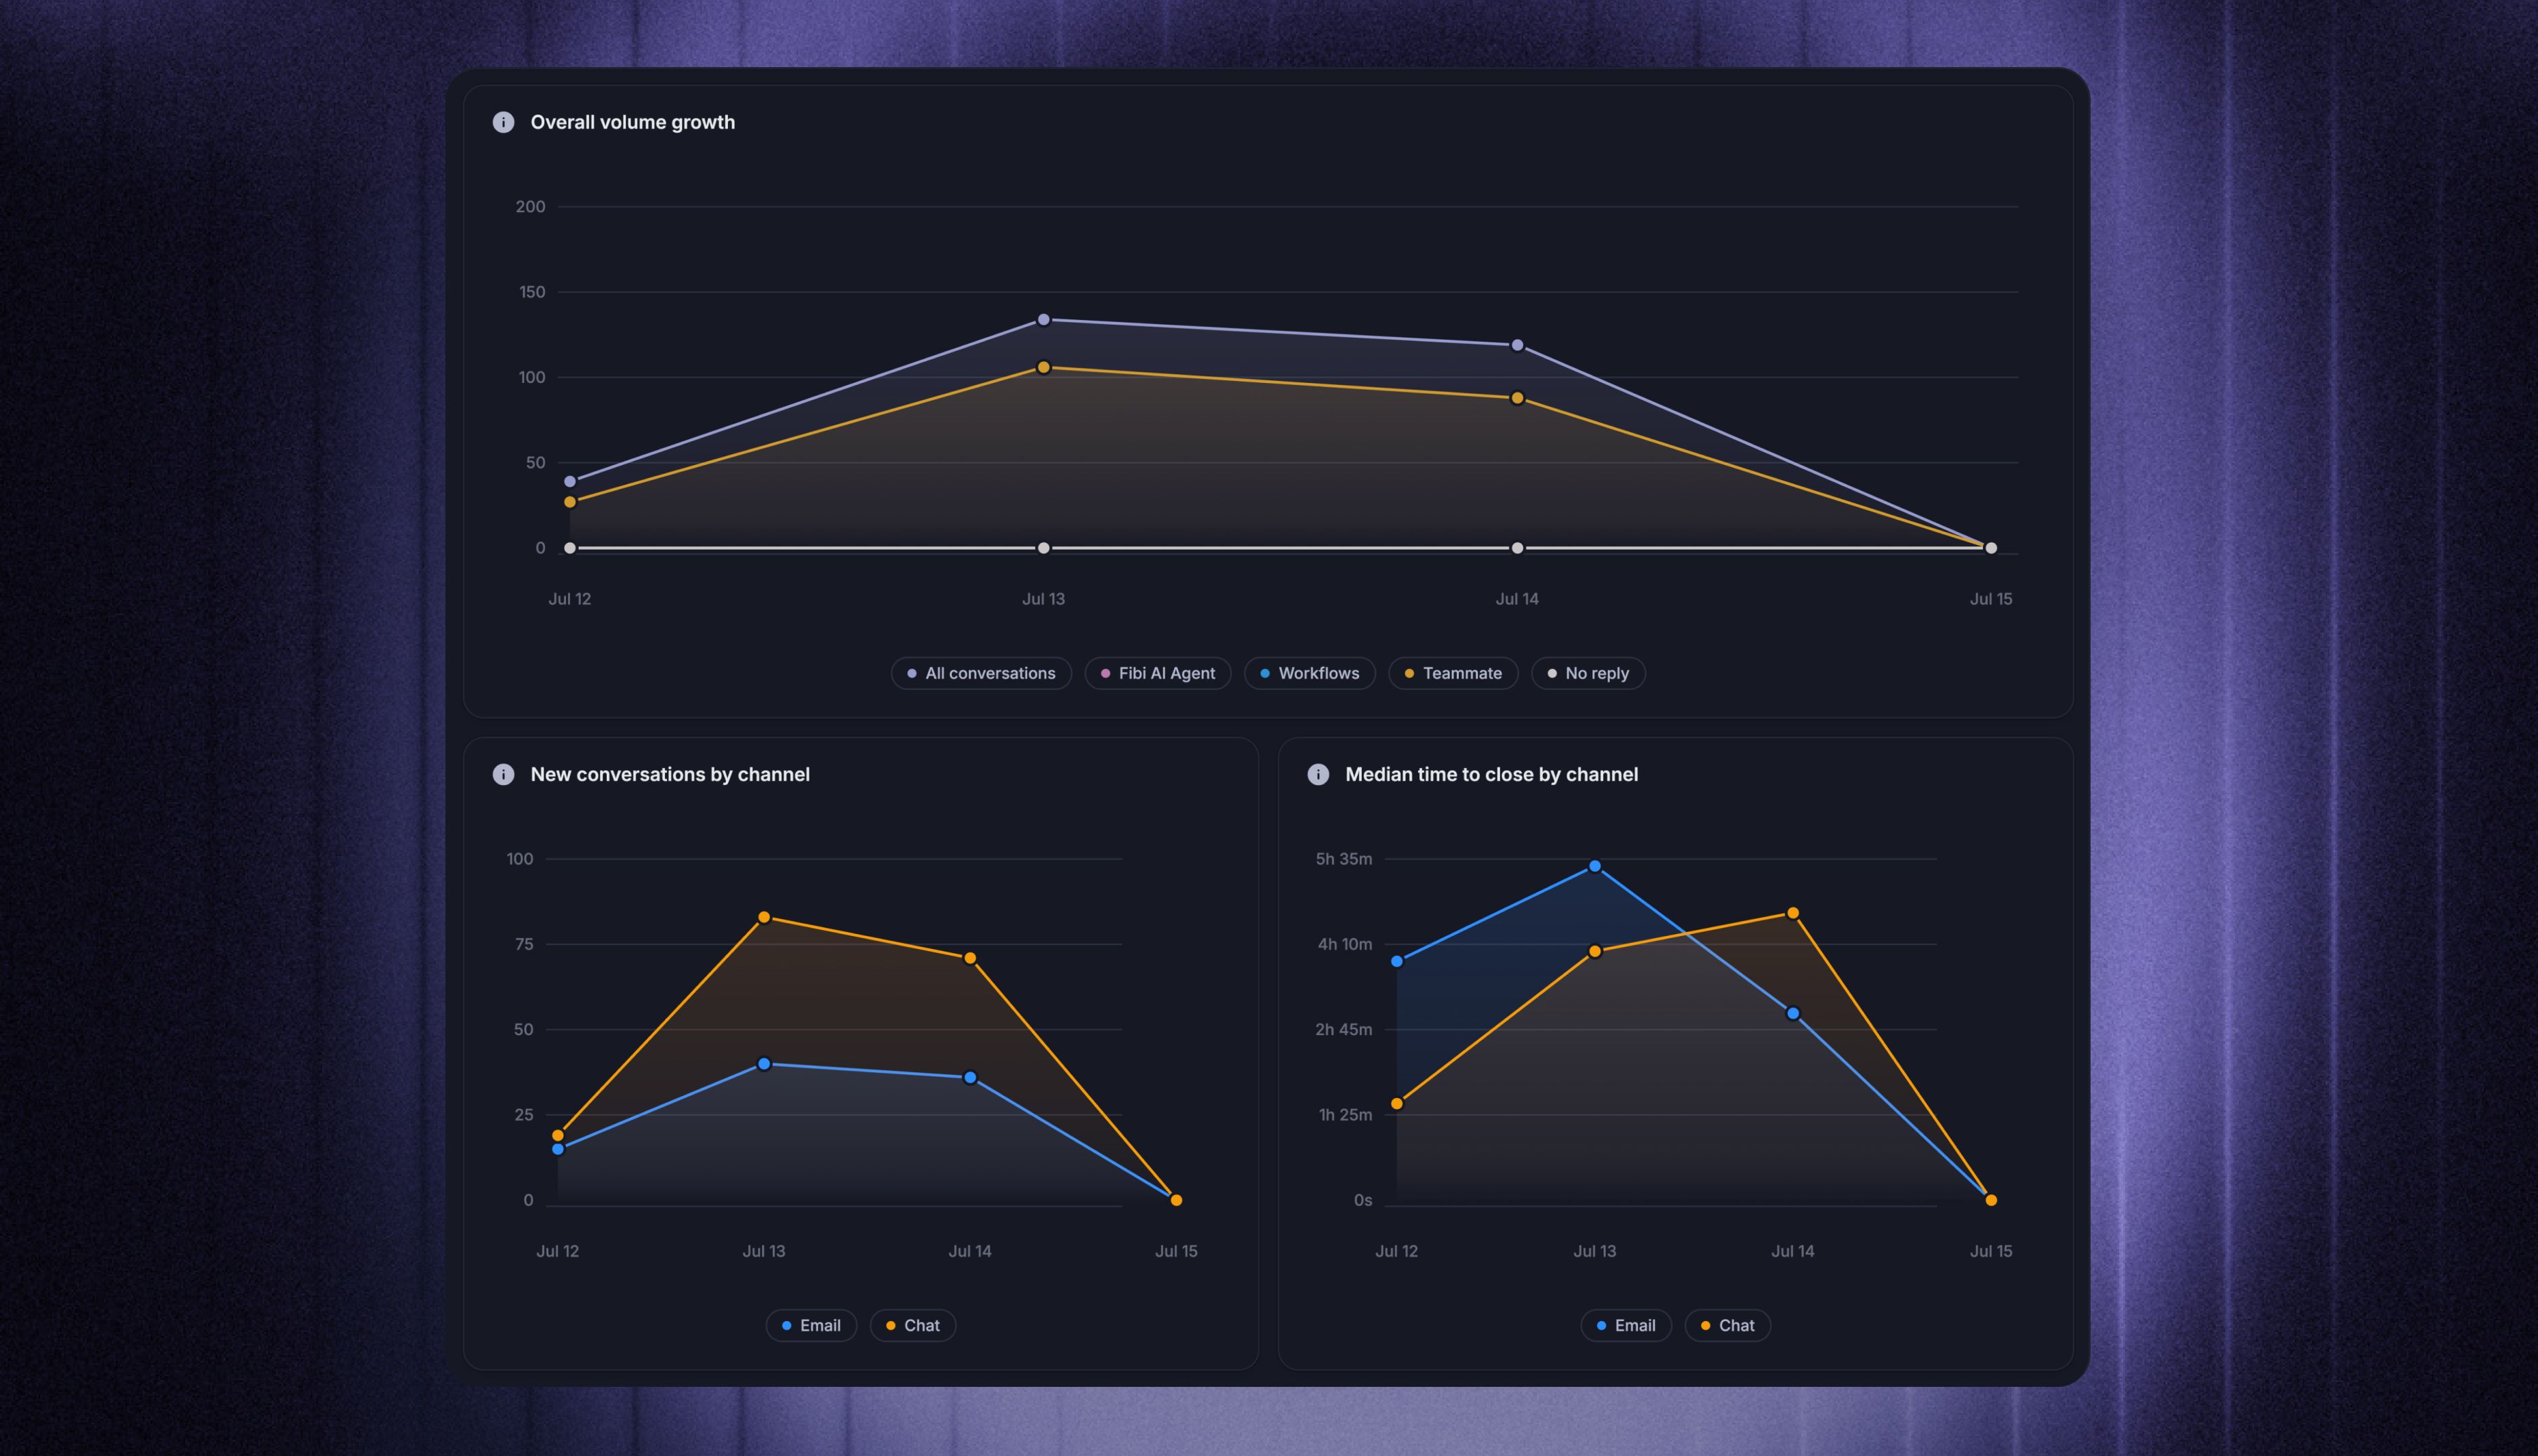Click Jul 14 x-axis label in Overall volume growth
Screen dimensions: 2538x1456
[1517, 599]
